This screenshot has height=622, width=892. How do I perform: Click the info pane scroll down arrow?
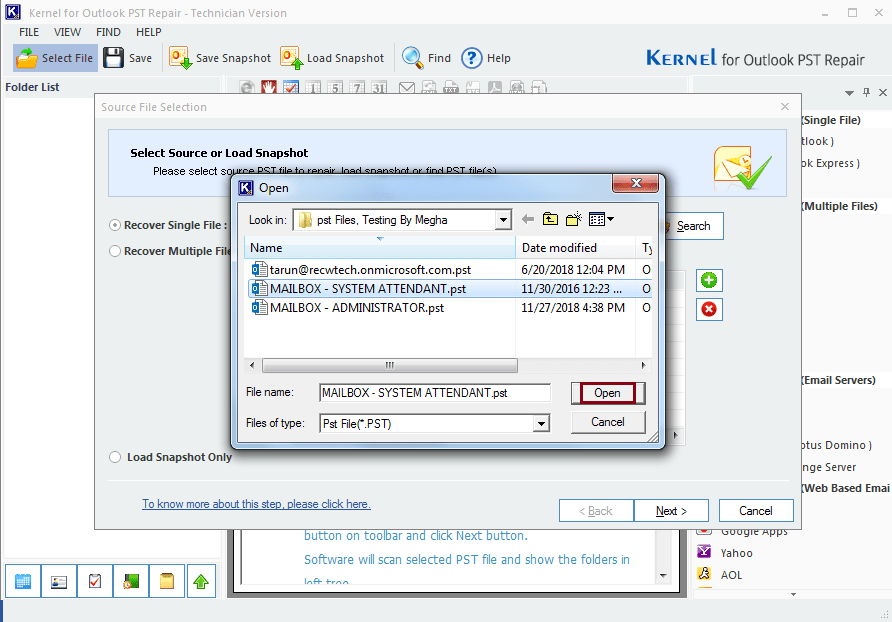tap(663, 575)
